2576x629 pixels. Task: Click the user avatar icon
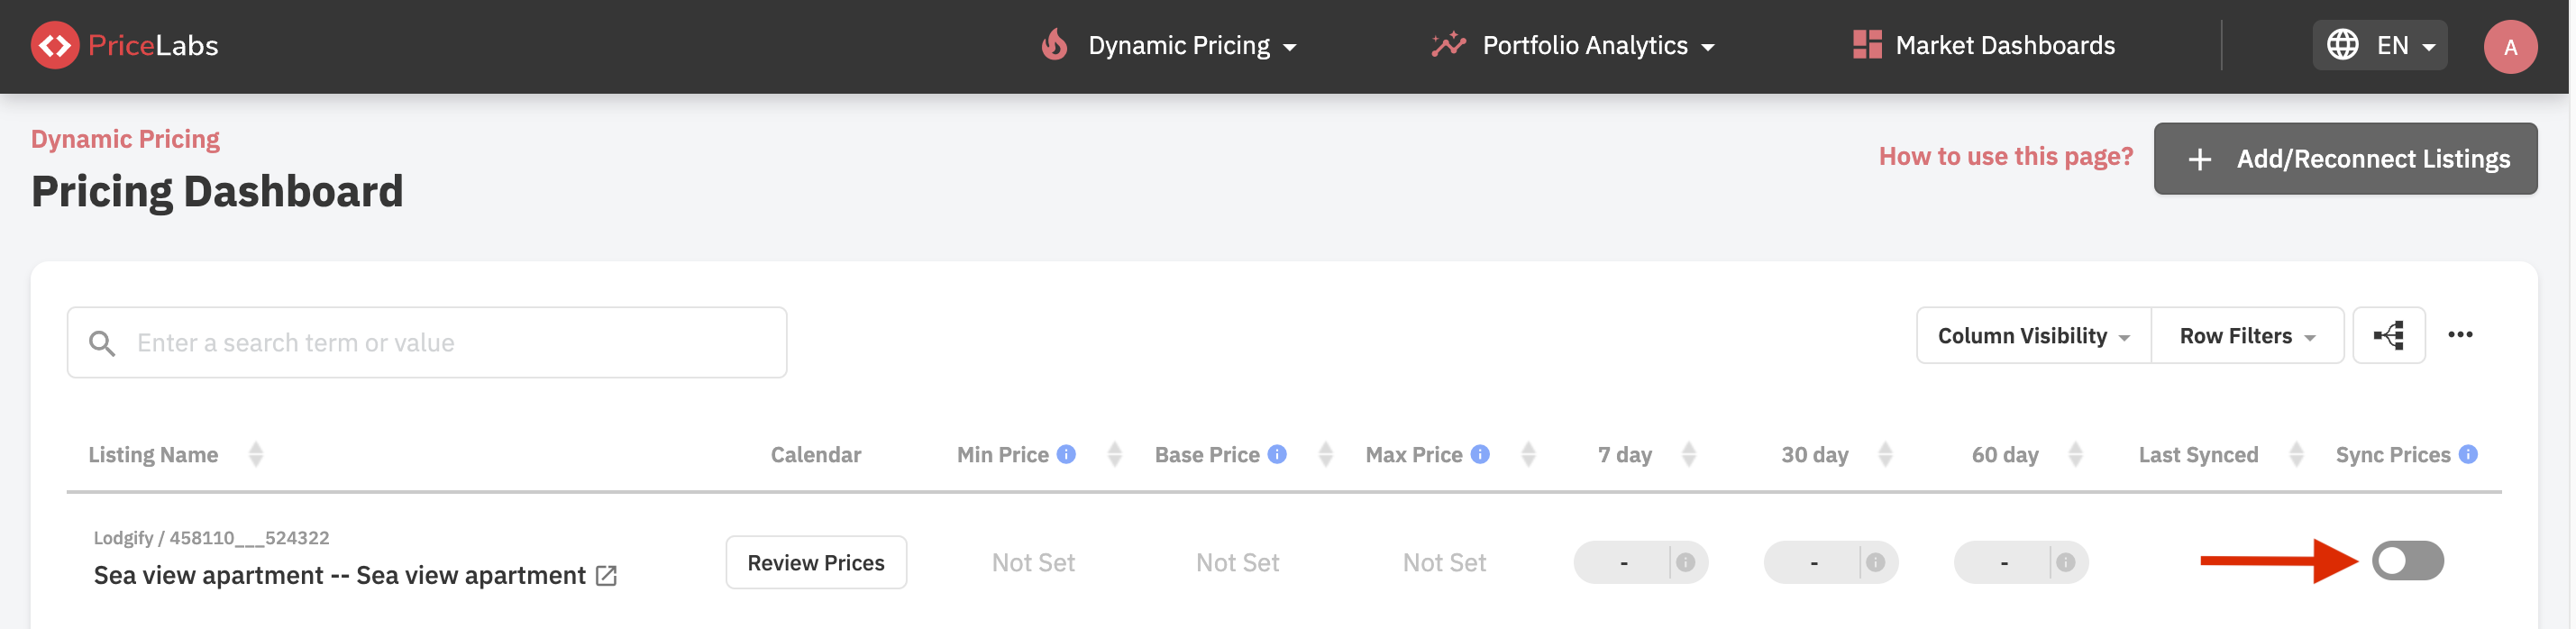[x=2508, y=47]
